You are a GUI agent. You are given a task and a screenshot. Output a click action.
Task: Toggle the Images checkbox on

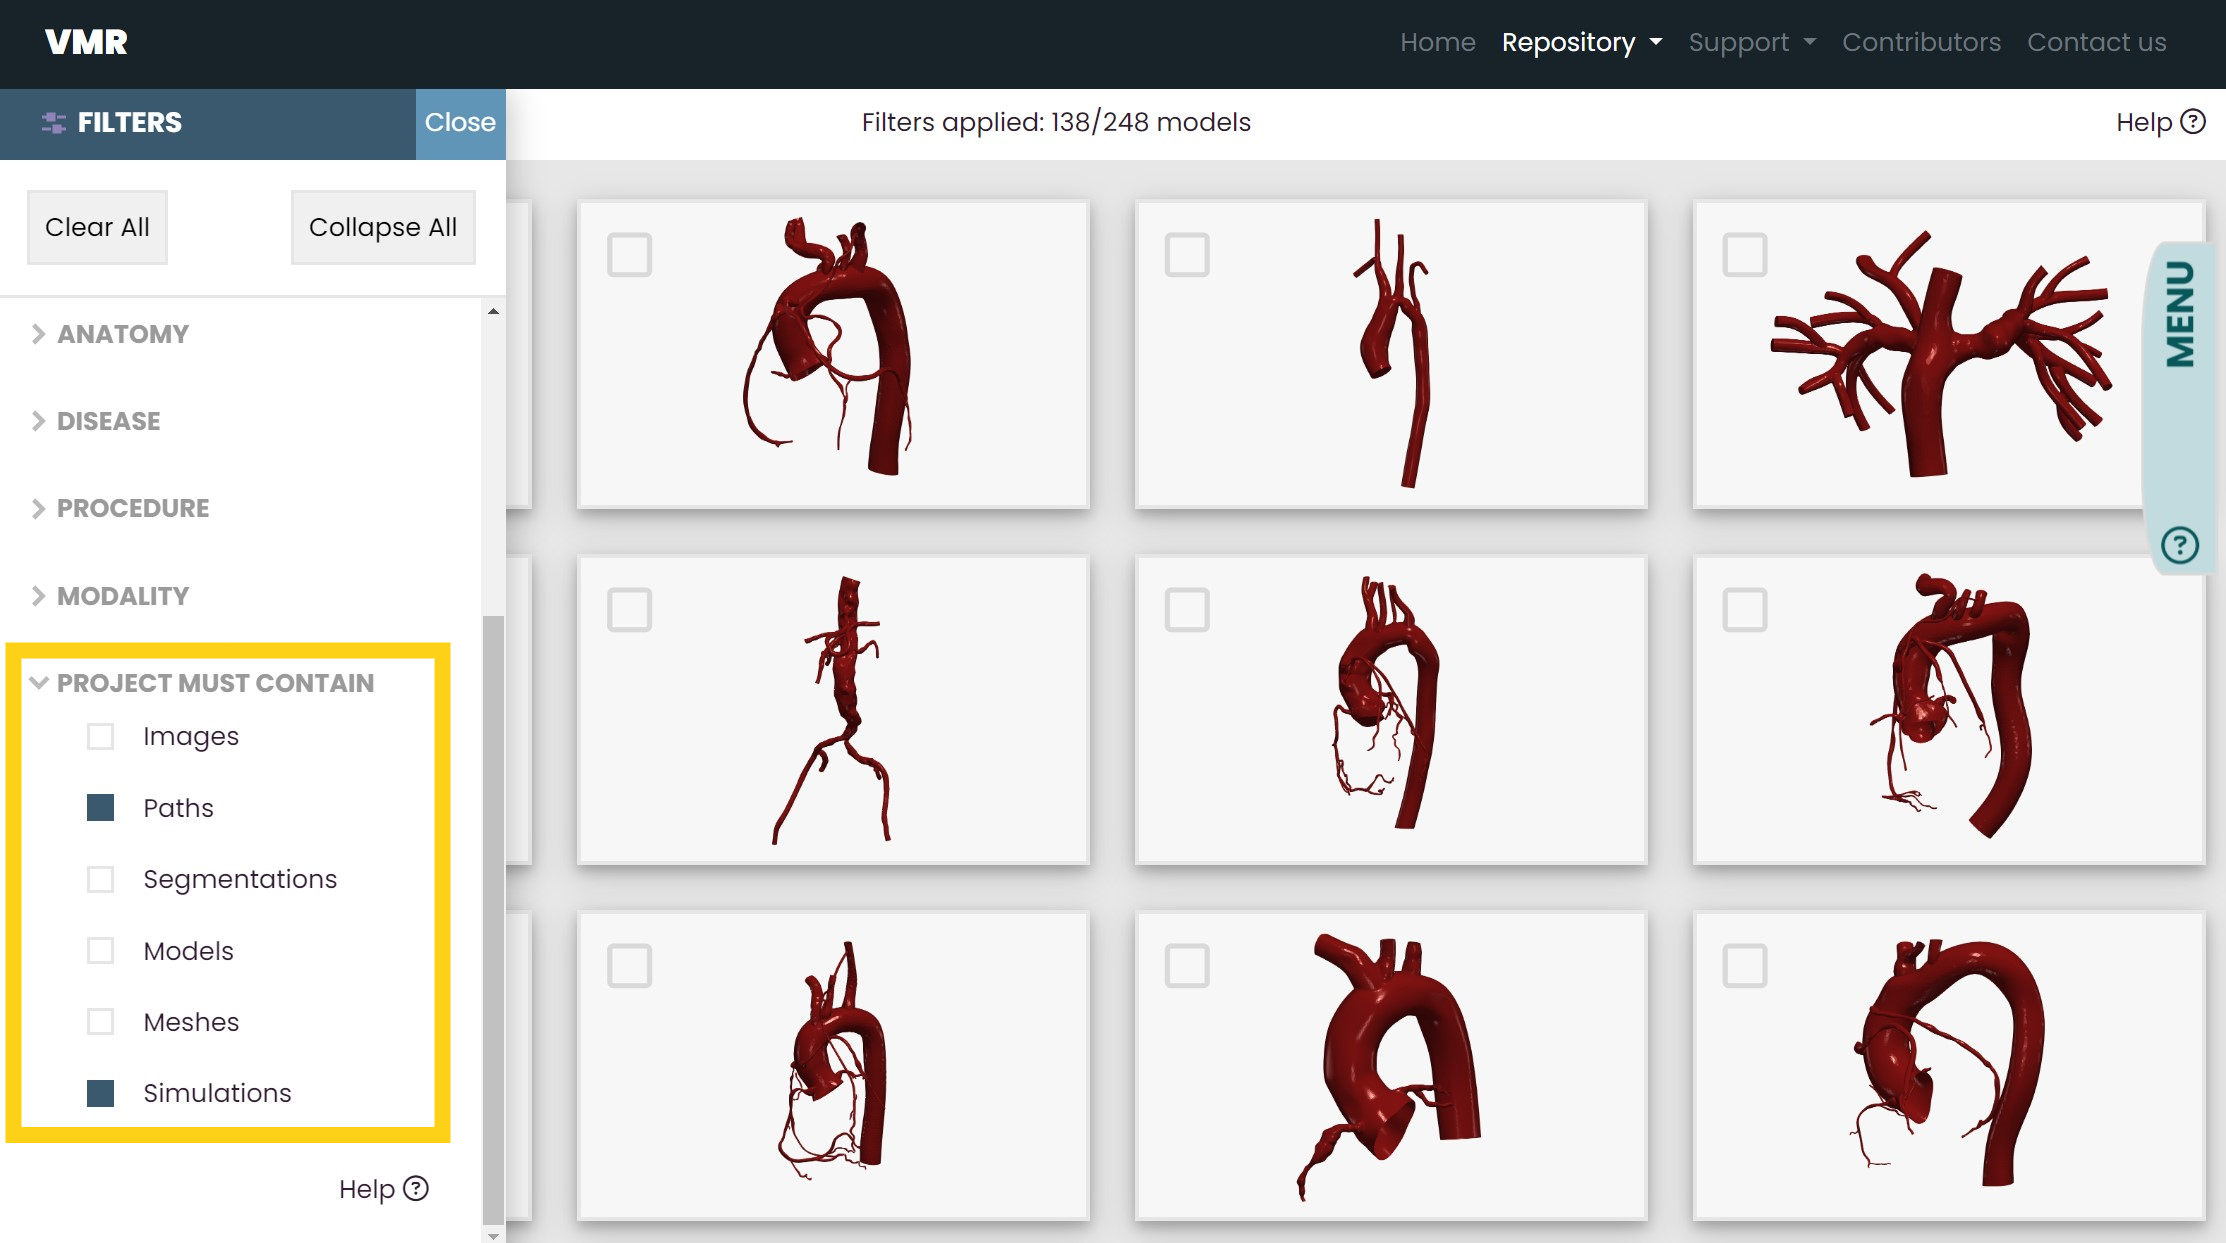pyautogui.click(x=101, y=735)
